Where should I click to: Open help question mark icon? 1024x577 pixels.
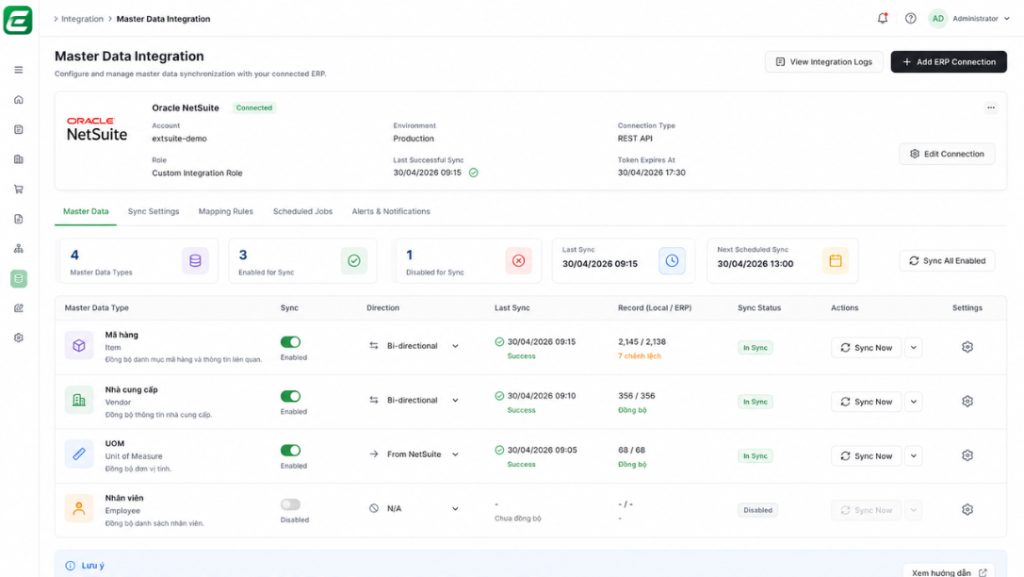(910, 18)
